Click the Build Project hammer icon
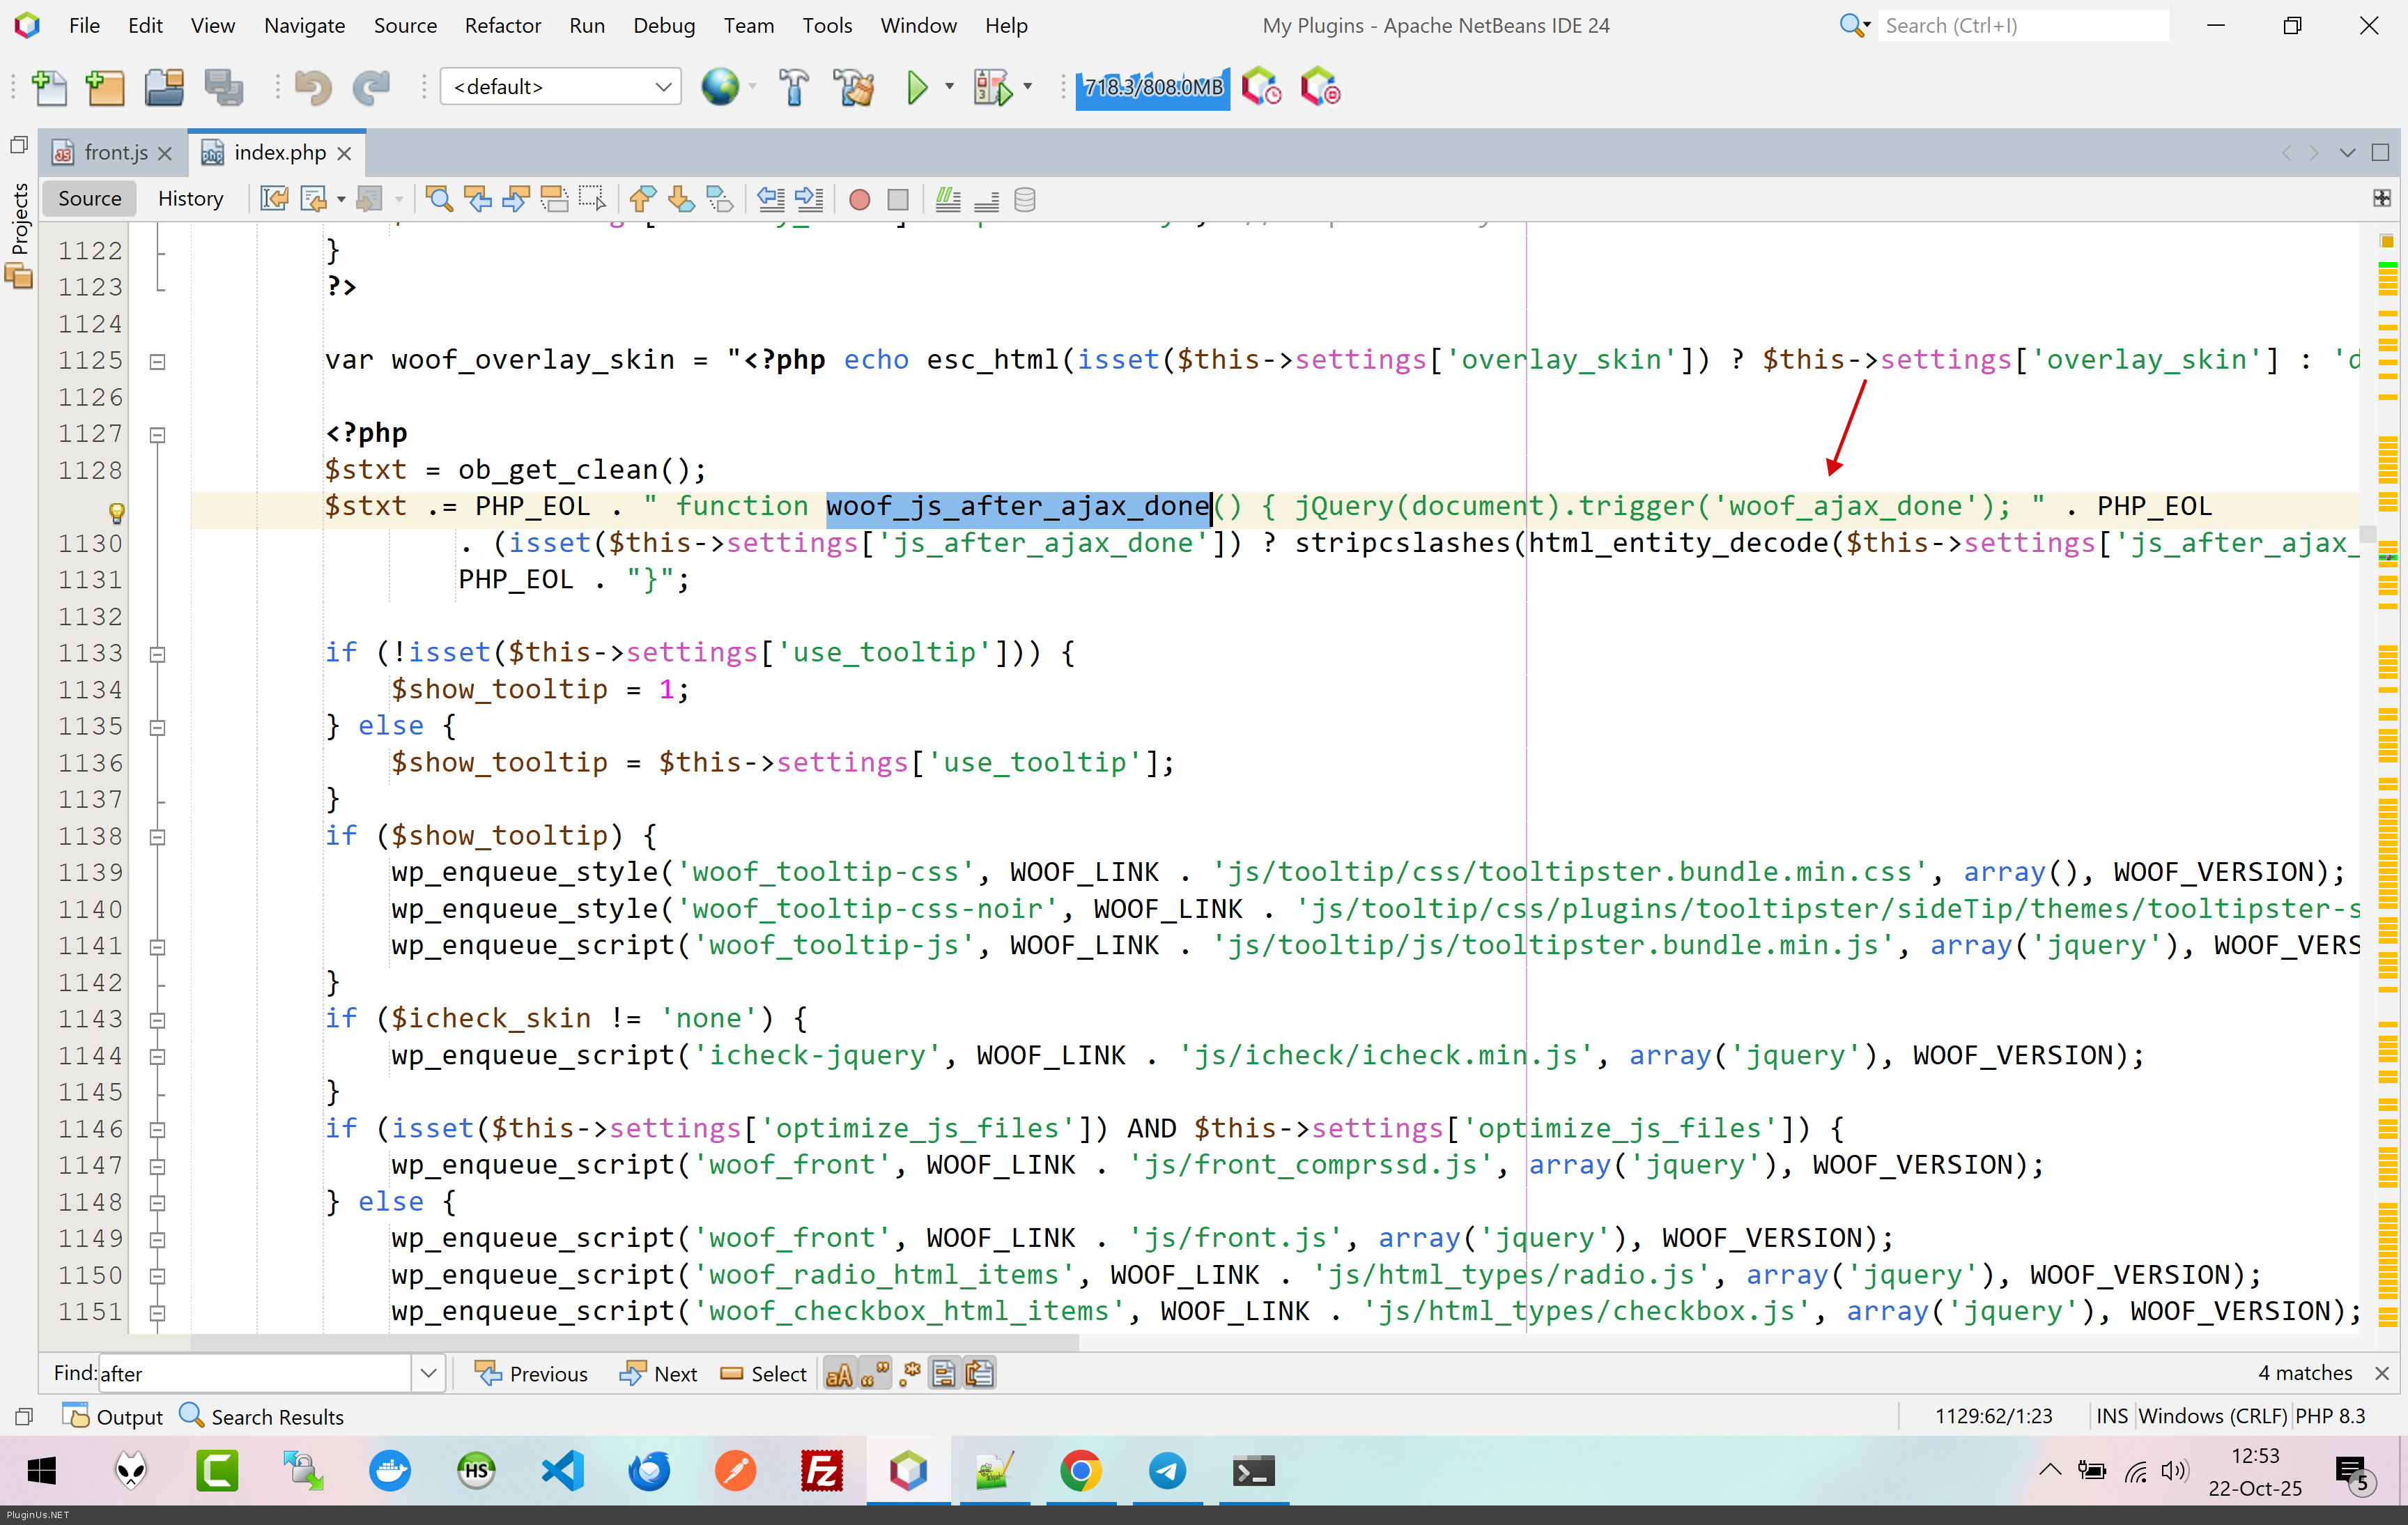 [794, 88]
